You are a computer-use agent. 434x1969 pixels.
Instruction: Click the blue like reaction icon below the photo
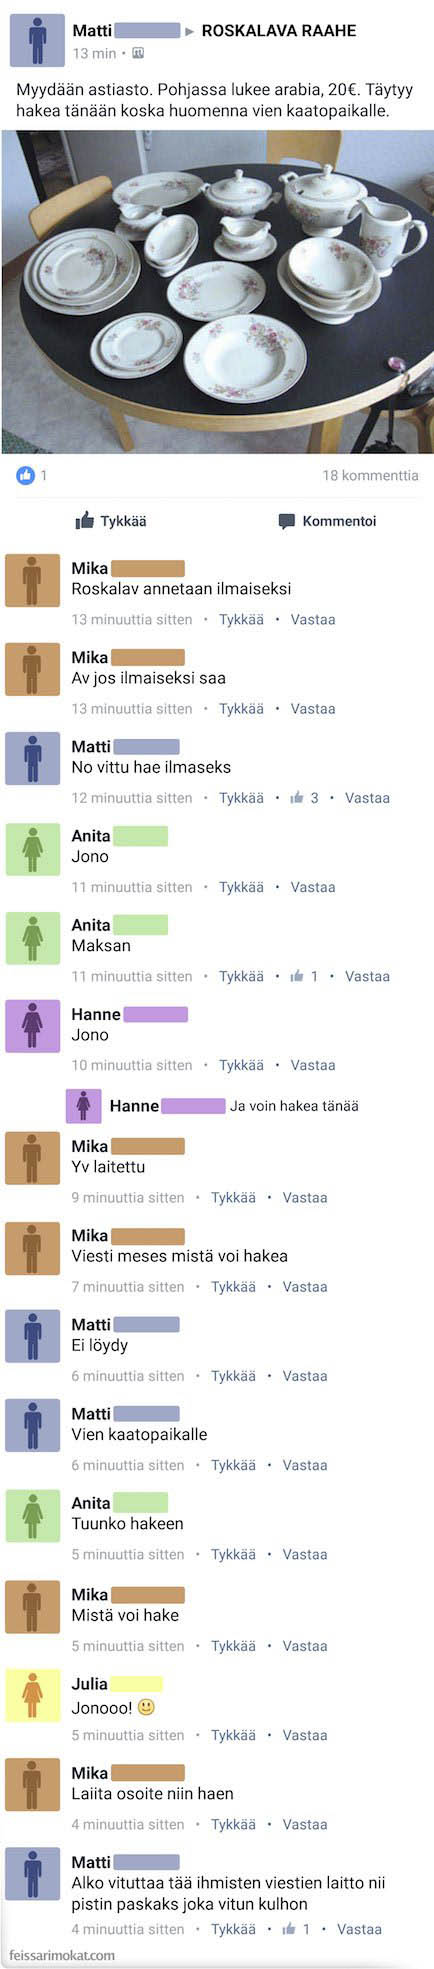(25, 475)
